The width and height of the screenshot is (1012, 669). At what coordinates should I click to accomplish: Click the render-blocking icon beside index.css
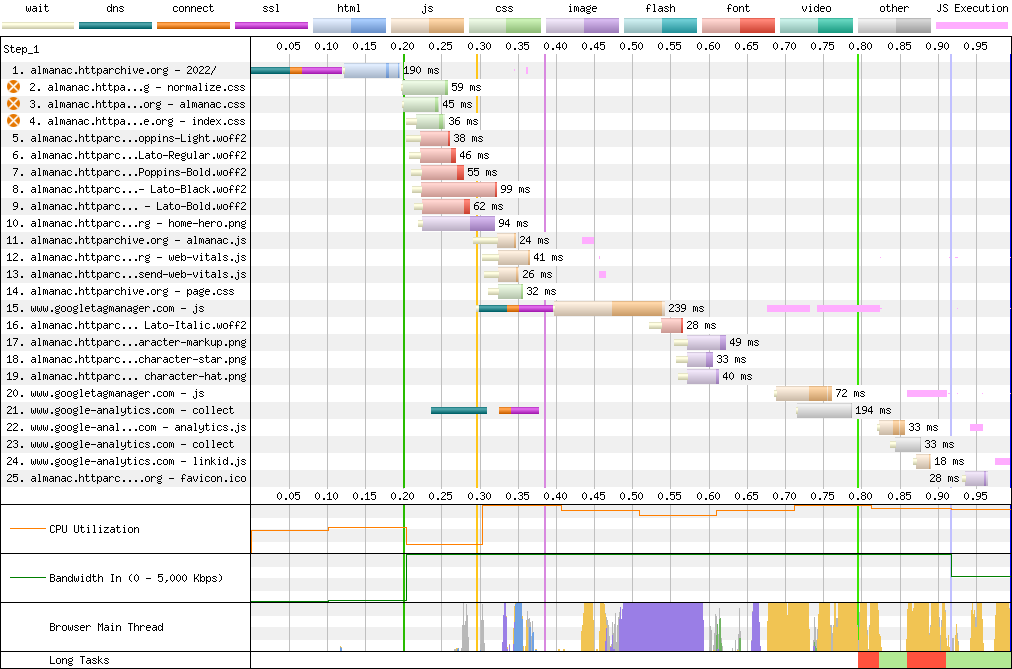(x=14, y=121)
